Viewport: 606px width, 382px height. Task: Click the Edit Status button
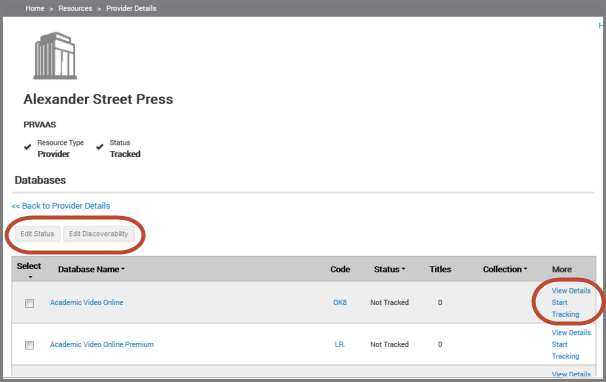[x=37, y=234]
